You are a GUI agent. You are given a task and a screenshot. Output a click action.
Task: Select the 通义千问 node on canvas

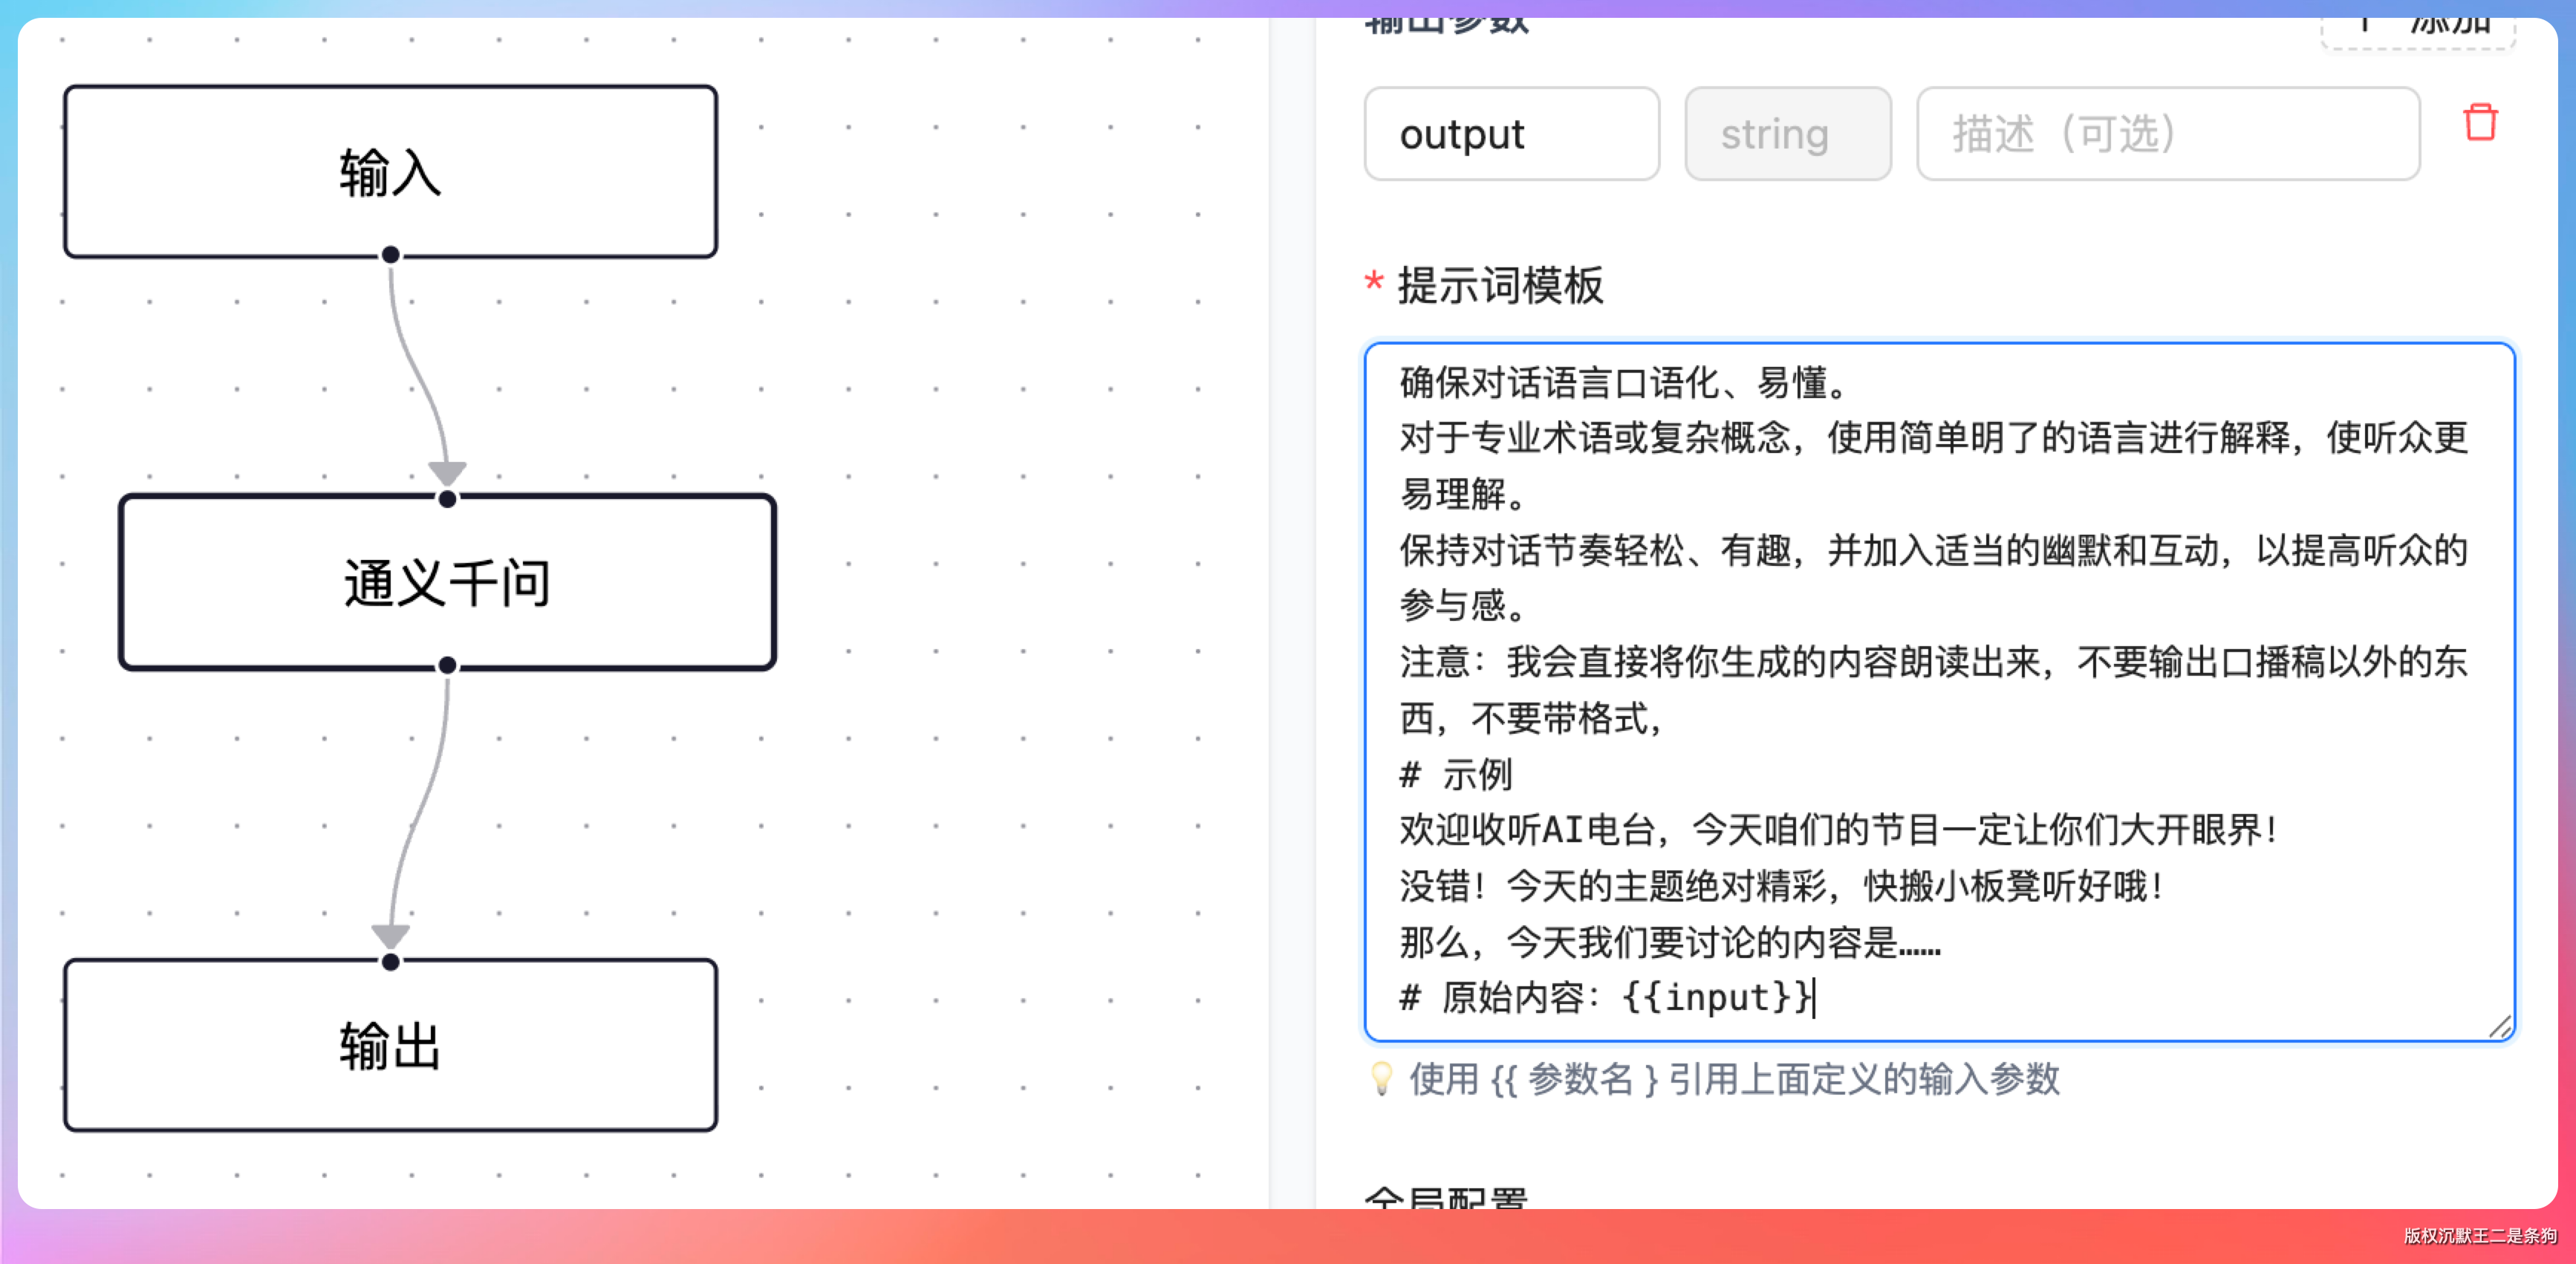447,582
